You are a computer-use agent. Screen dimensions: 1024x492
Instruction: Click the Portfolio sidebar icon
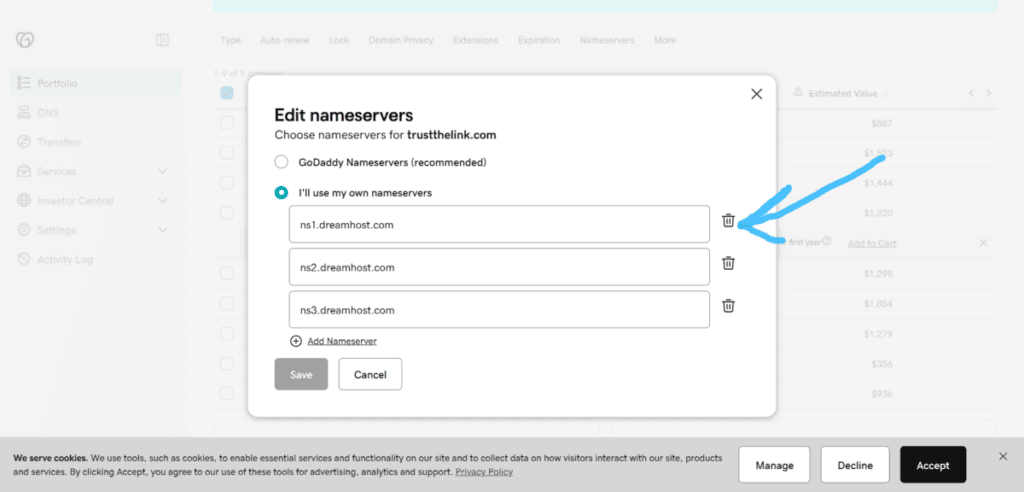click(x=24, y=84)
